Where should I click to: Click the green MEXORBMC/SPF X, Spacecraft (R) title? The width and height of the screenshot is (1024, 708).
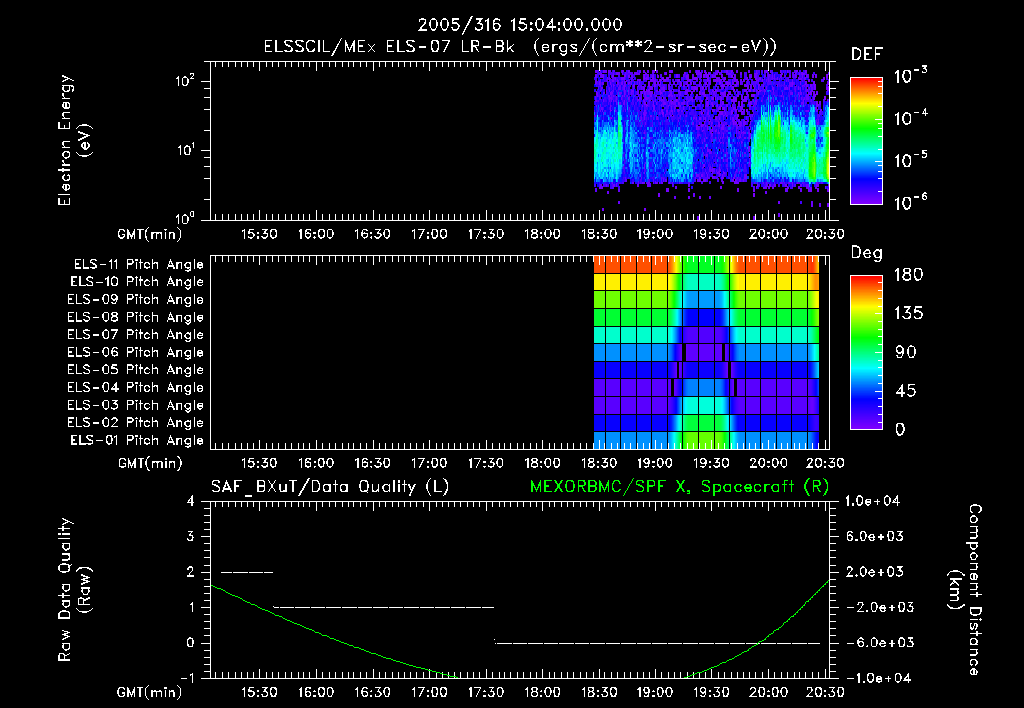(679, 487)
